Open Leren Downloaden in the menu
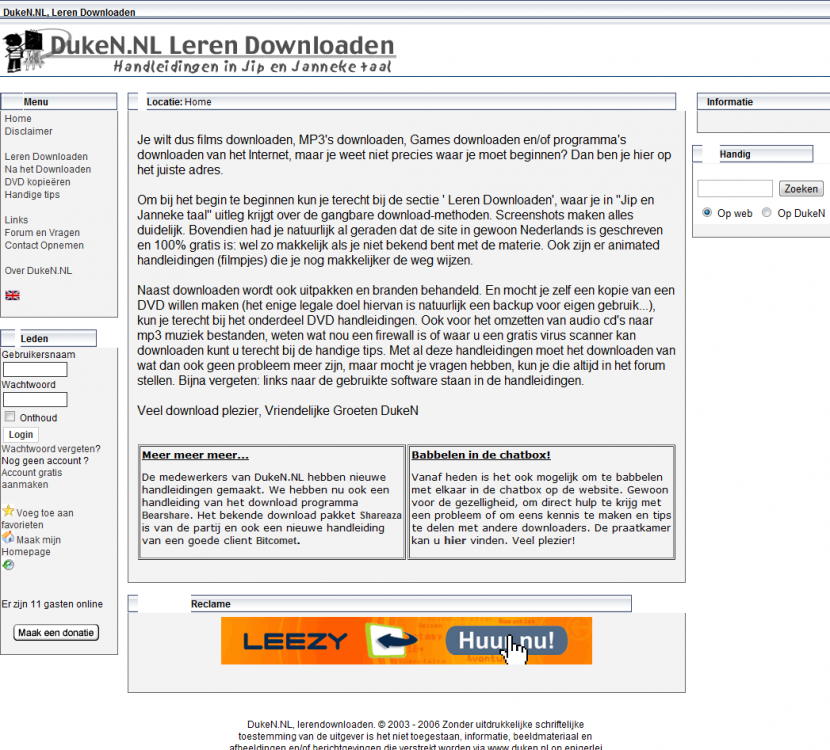Viewport: 830px width, 750px height. point(46,157)
